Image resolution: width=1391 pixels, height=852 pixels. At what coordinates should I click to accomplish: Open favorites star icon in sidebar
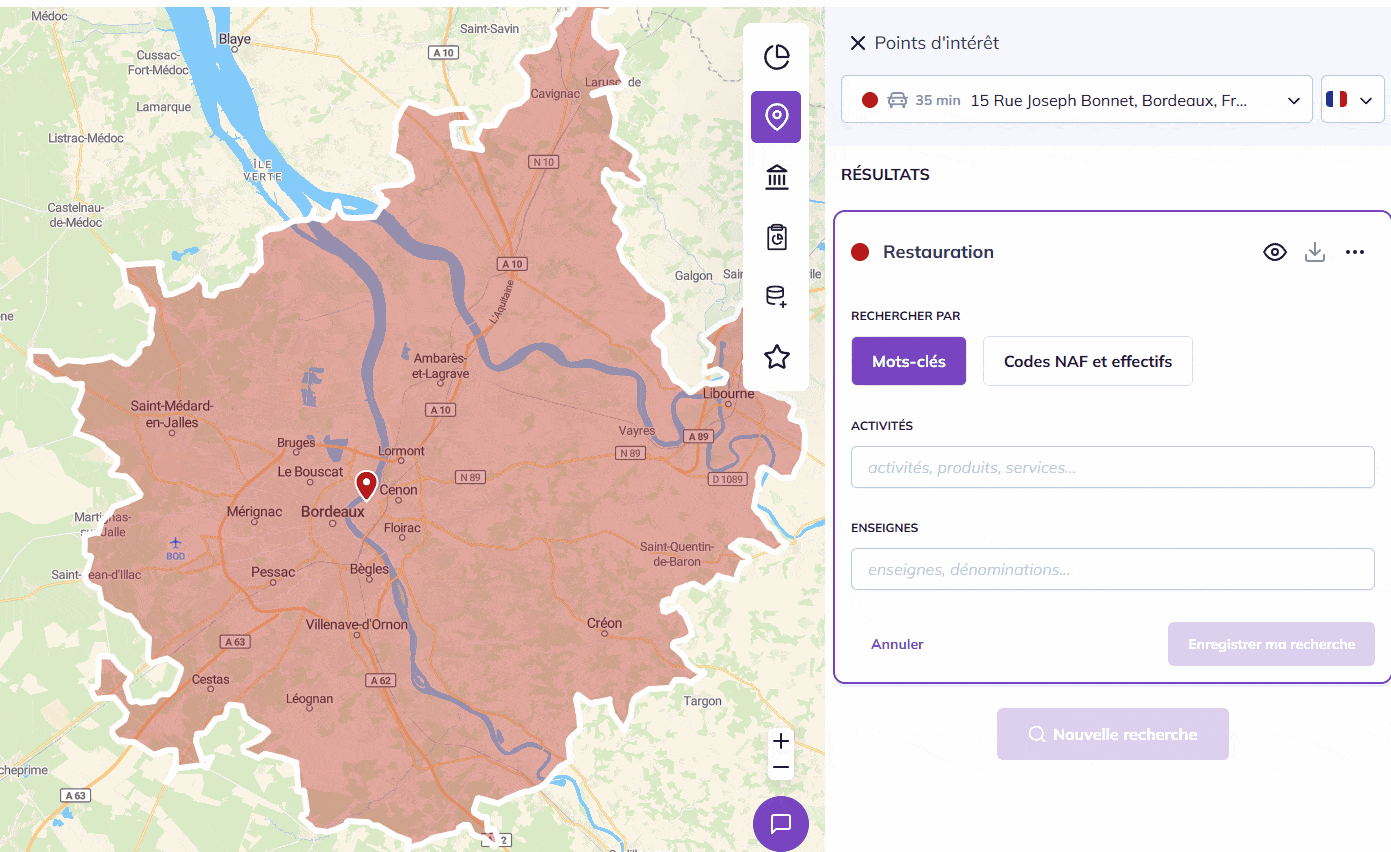(x=776, y=357)
